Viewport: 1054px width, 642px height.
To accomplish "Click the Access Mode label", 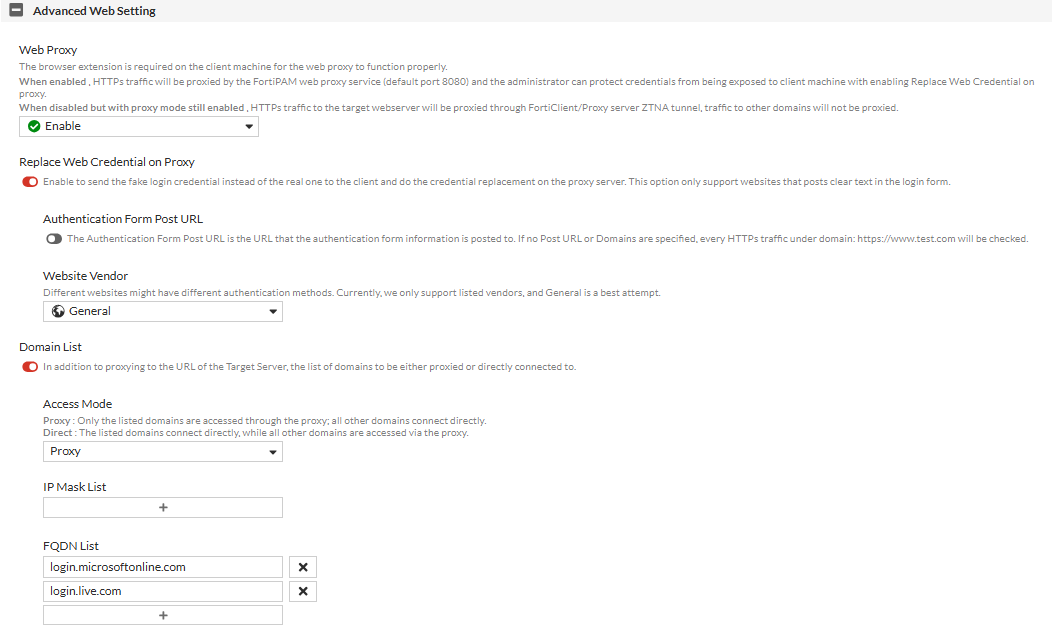I will coord(77,404).
